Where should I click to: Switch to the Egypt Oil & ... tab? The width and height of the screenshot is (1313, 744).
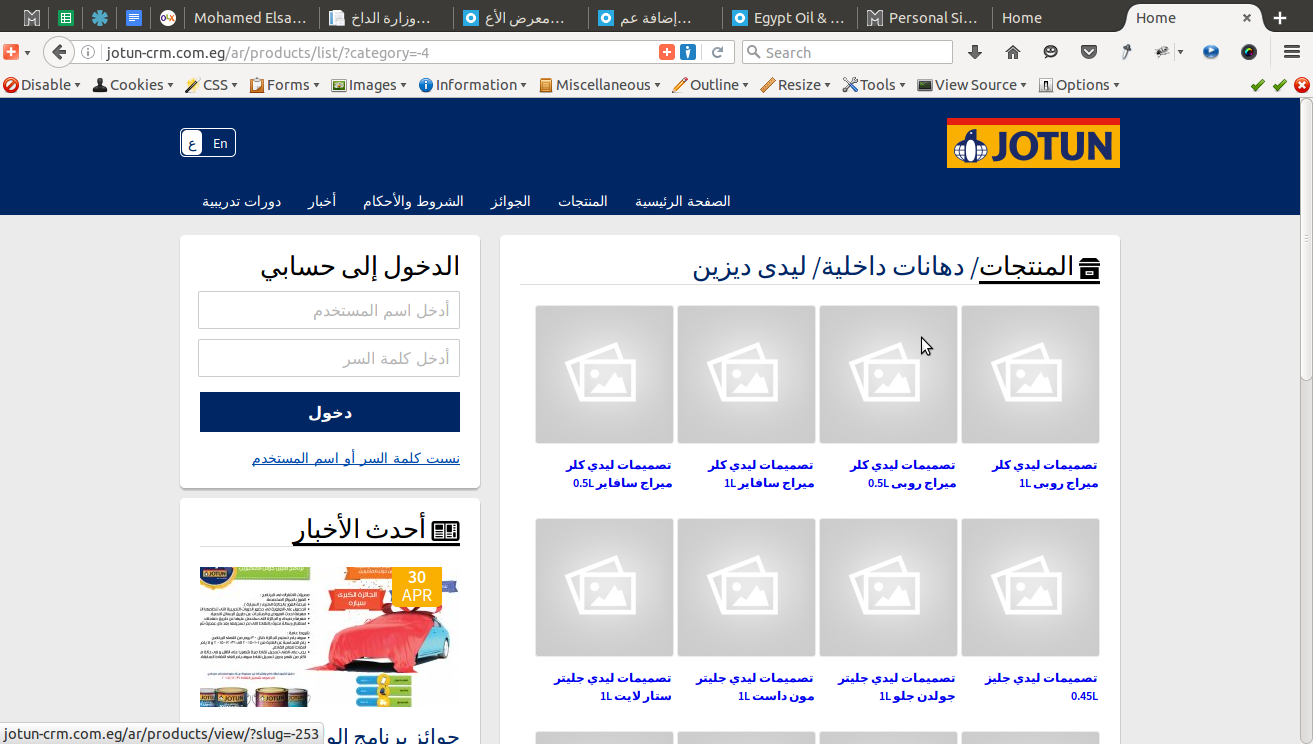[790, 18]
